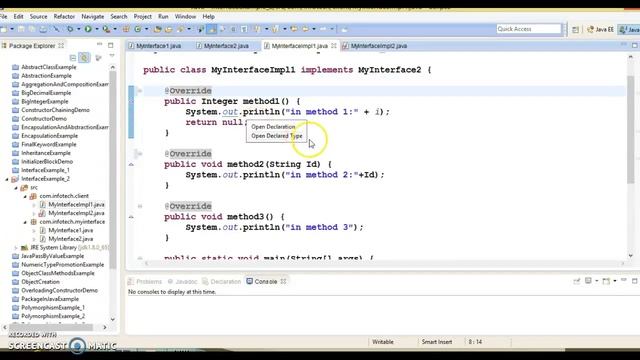Click the Debug bug icon in the toolbar

point(70,29)
